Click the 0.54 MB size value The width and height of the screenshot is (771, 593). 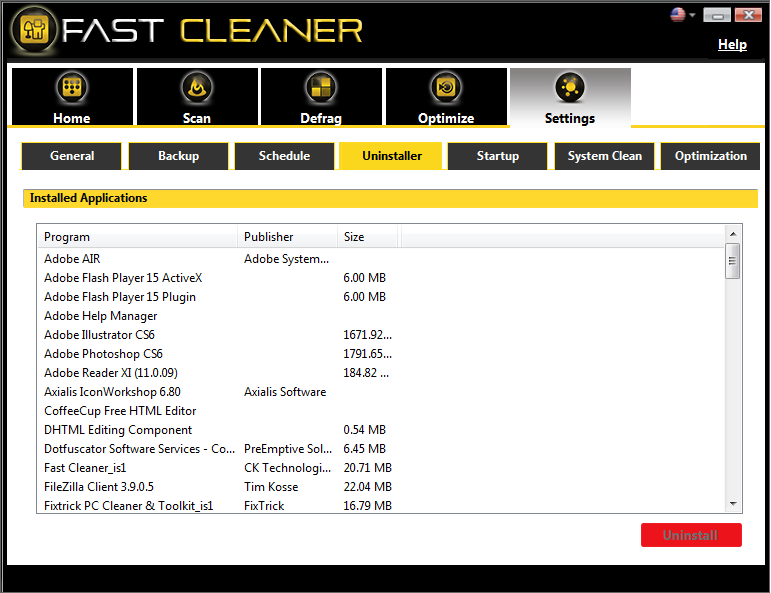[364, 430]
